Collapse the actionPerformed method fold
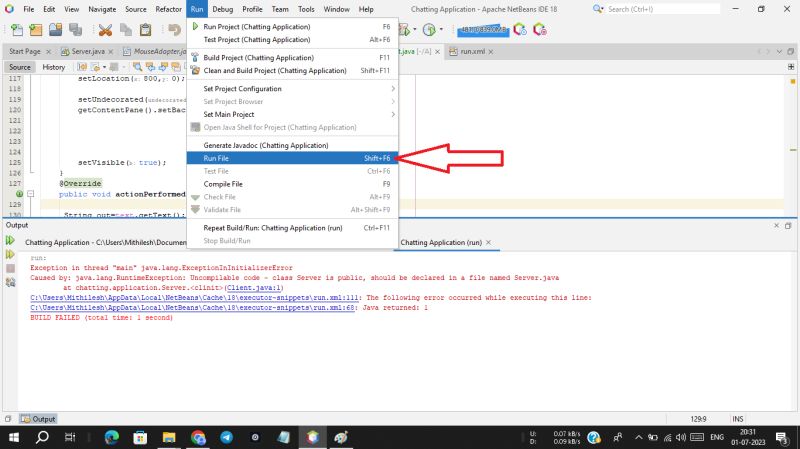This screenshot has height=449, width=800. [31, 194]
